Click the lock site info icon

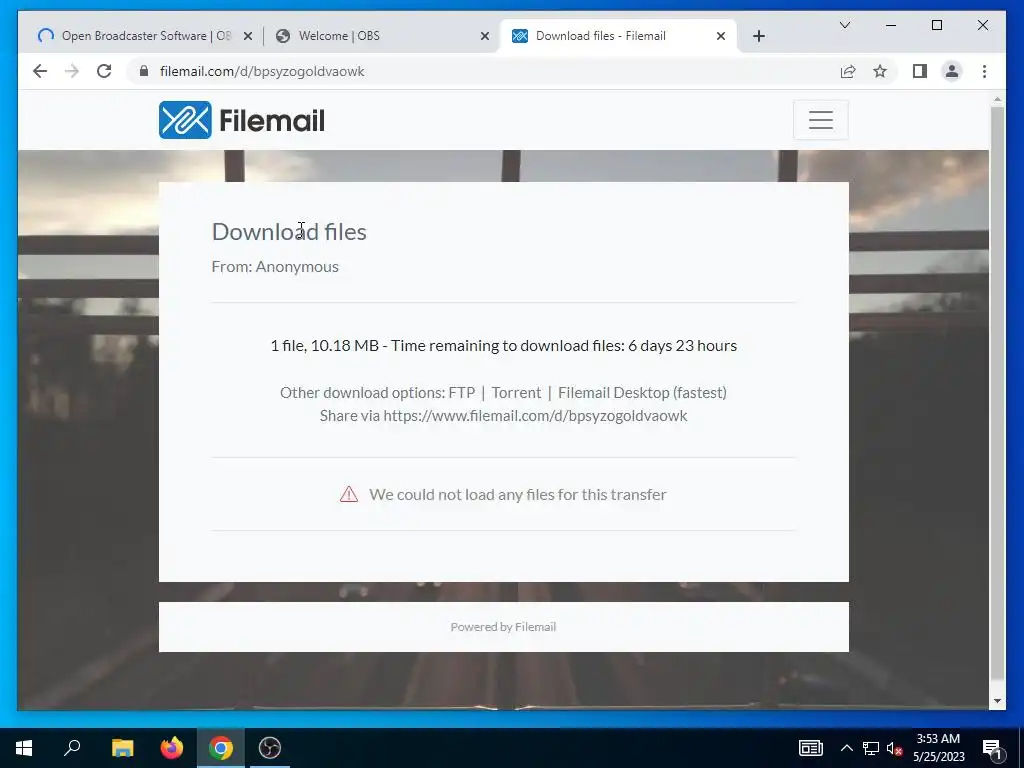point(144,71)
